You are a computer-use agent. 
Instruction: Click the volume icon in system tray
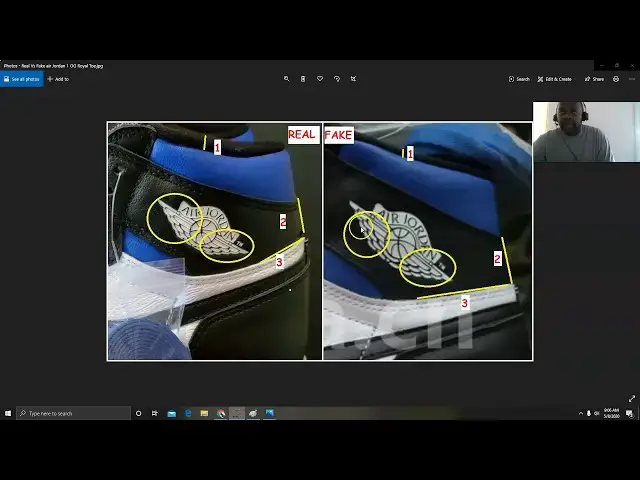pyautogui.click(x=596, y=413)
